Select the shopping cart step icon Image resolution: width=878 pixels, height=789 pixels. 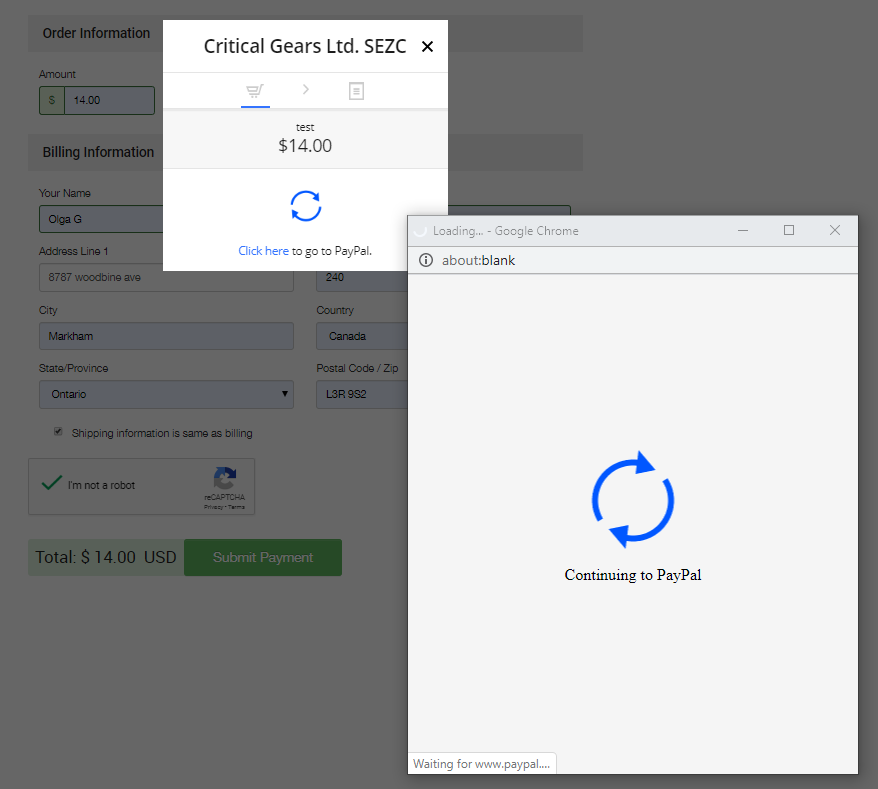[255, 91]
